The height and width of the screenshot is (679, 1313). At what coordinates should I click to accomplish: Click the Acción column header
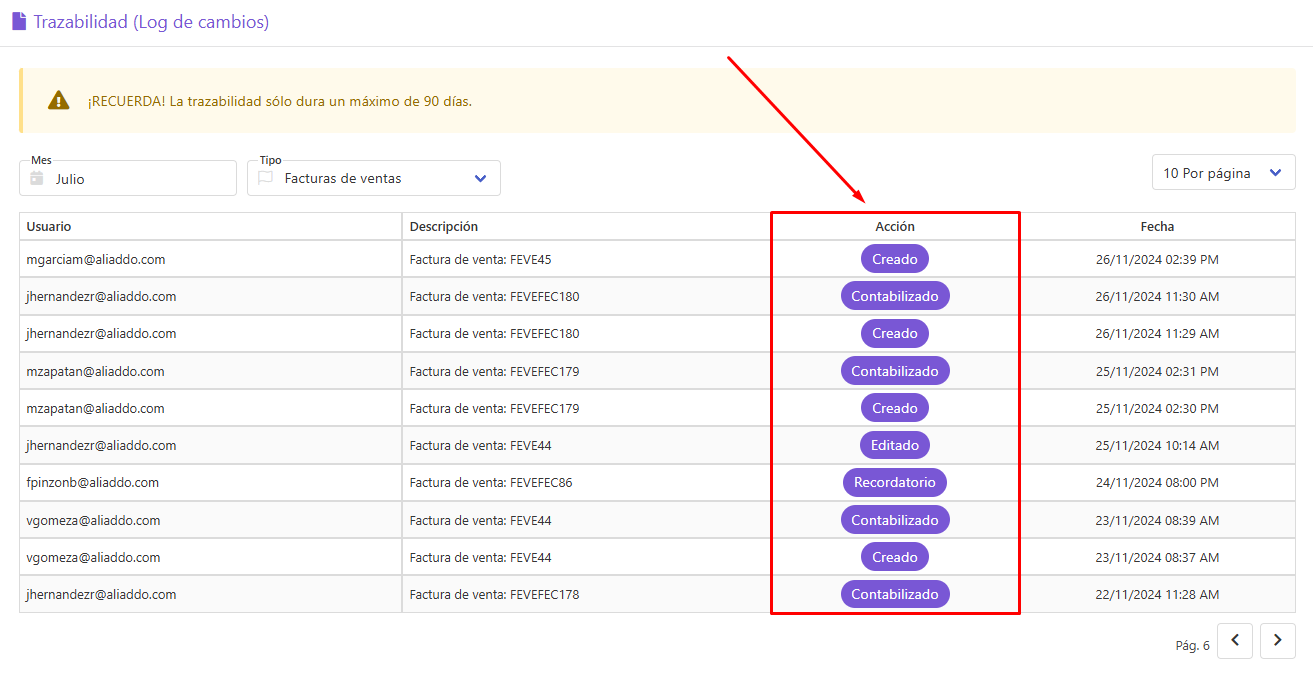(x=895, y=226)
